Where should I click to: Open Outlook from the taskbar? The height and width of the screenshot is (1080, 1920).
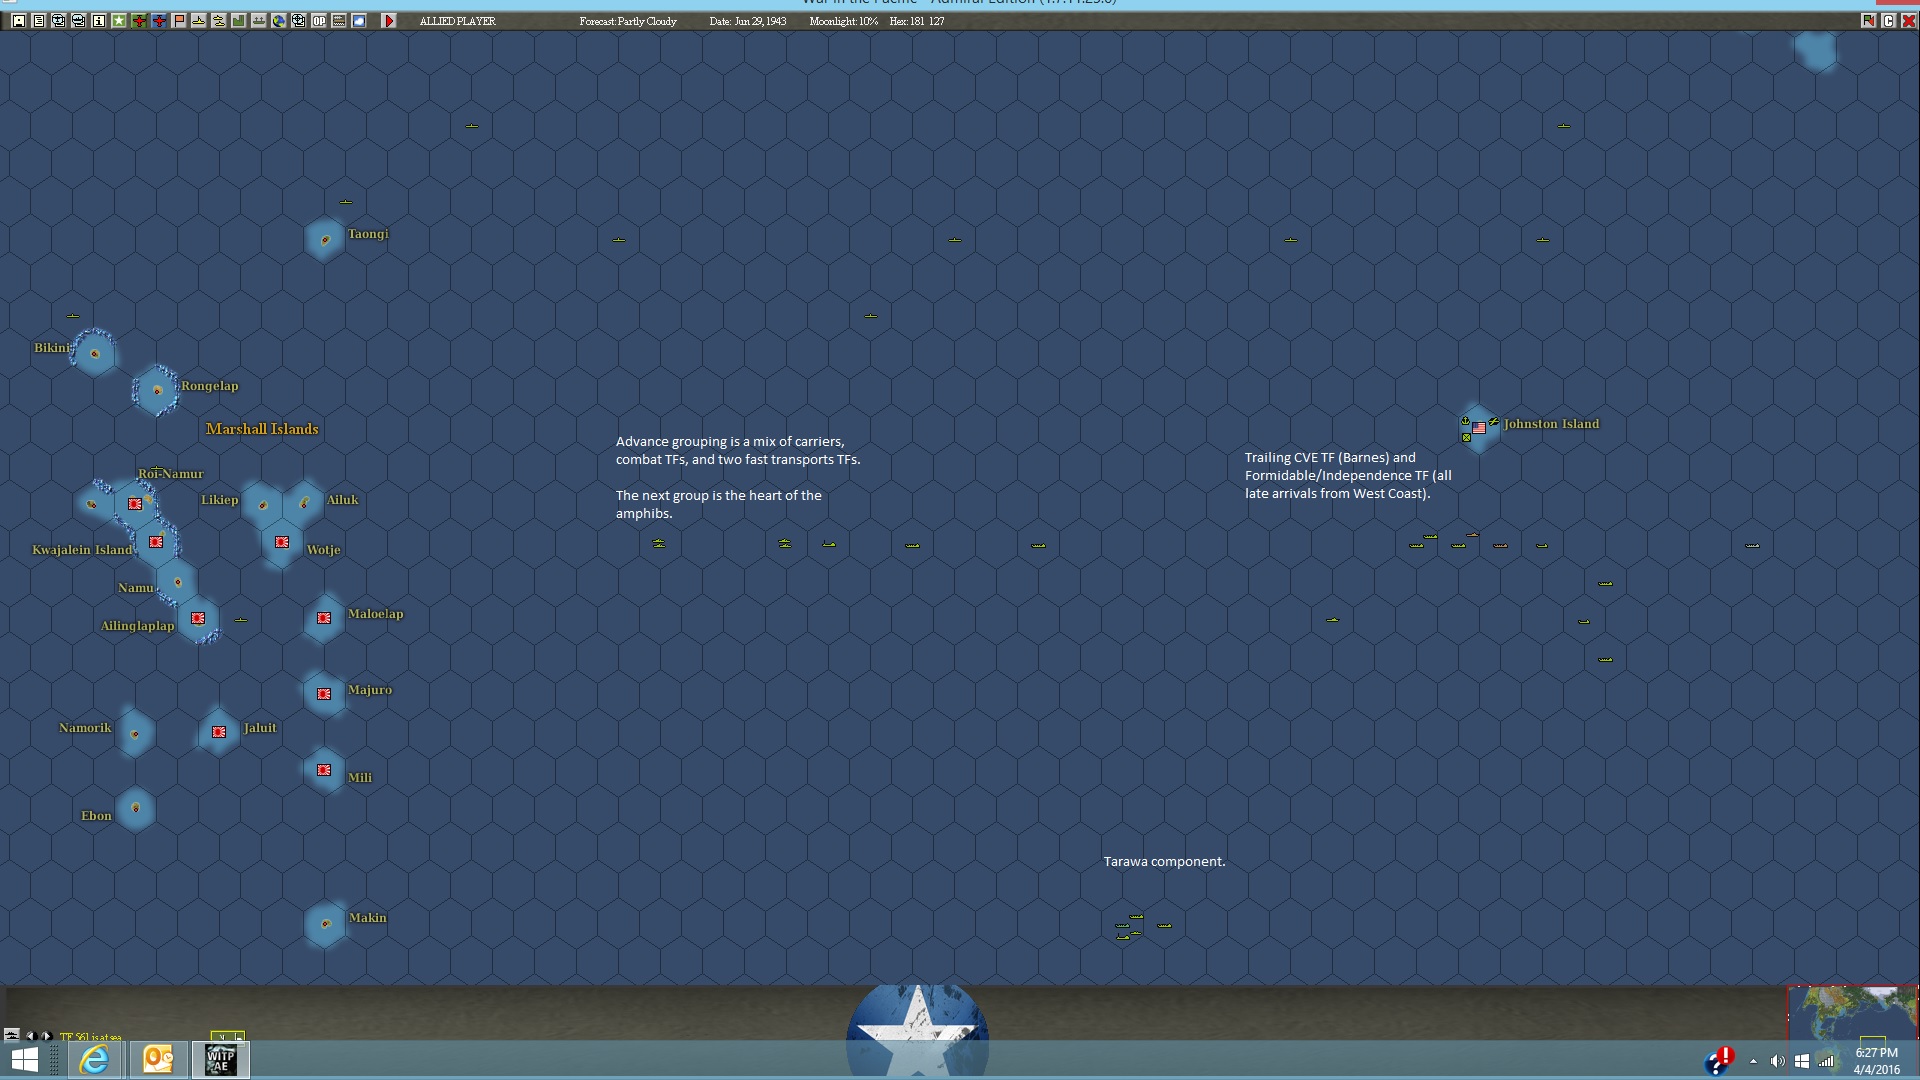coord(158,1060)
